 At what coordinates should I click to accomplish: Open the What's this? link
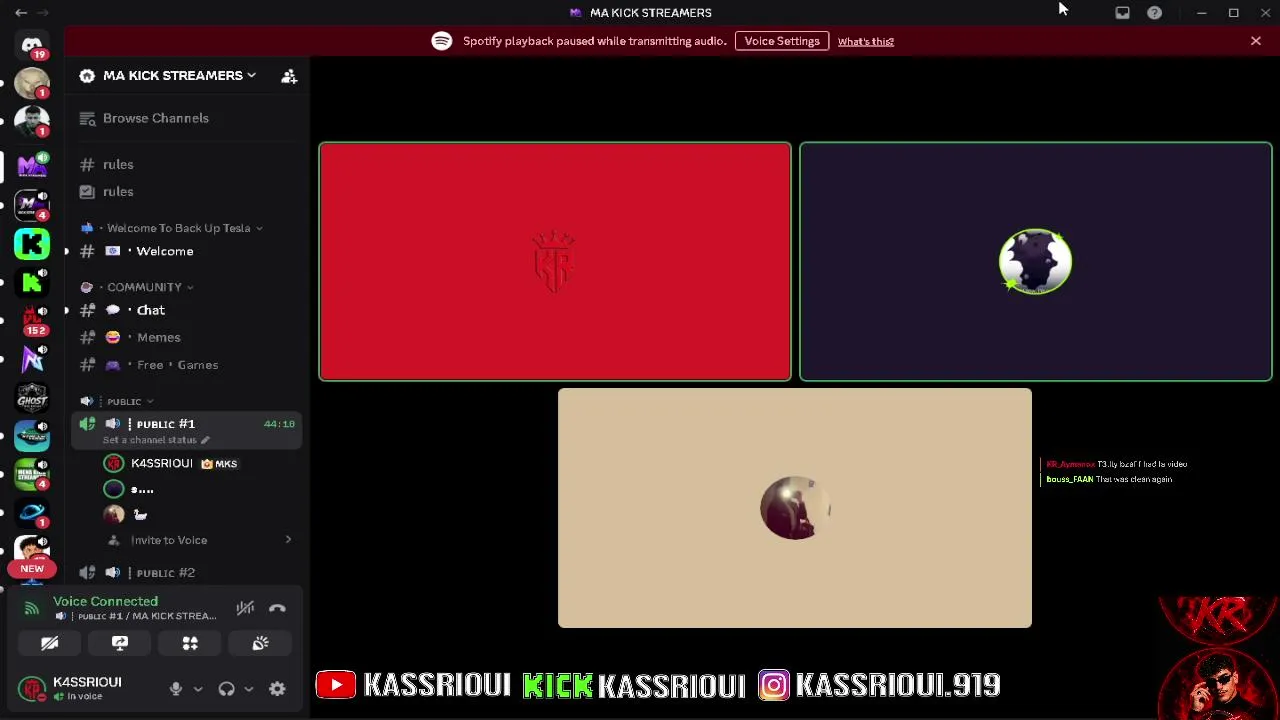(x=866, y=41)
